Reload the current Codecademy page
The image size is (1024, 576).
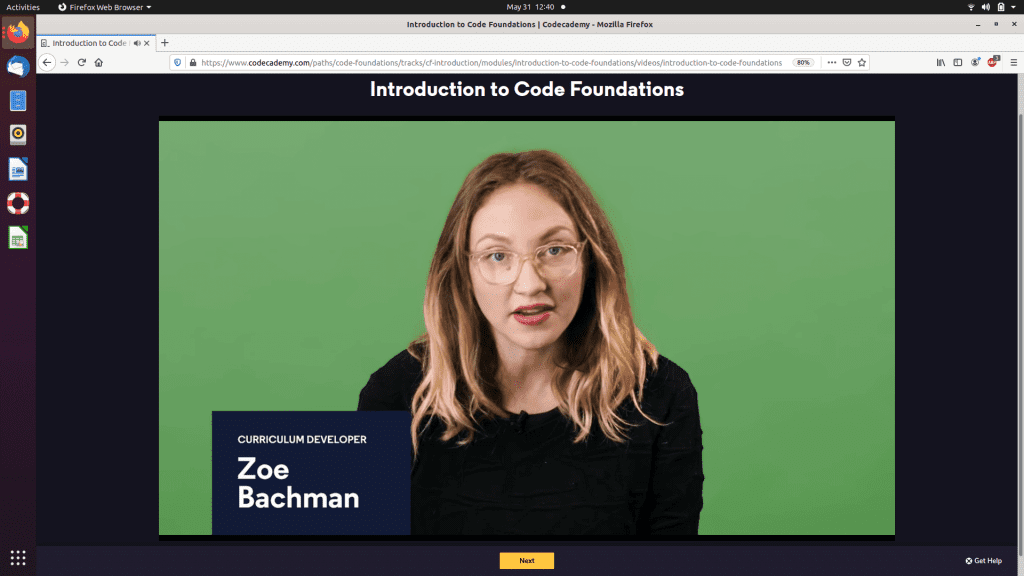point(82,63)
